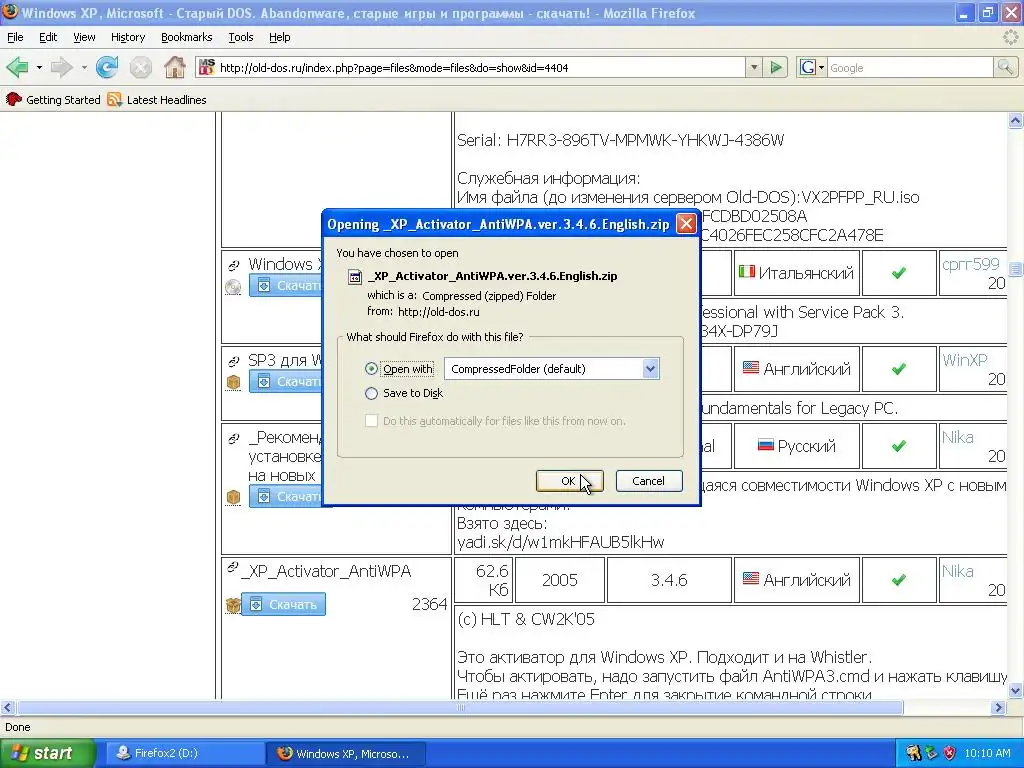The image size is (1024, 768).
Task: Select the Open with radio button
Action: tap(371, 369)
